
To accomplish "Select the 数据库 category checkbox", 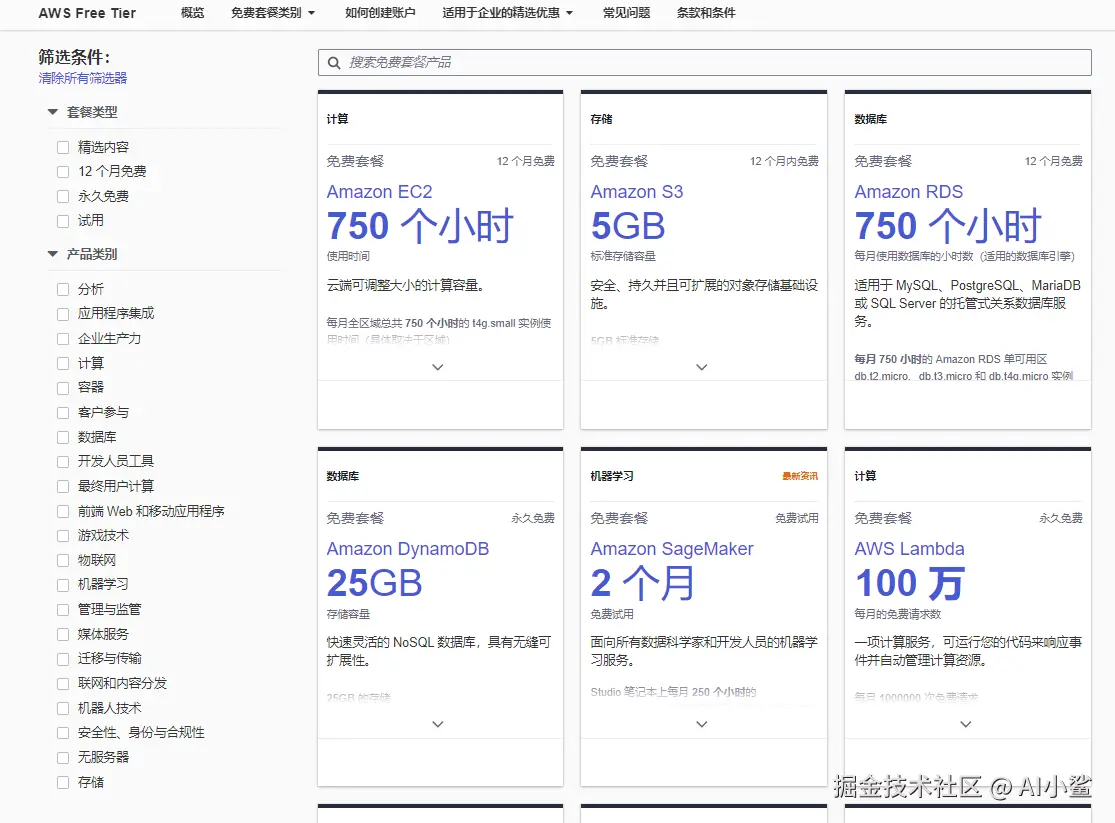I will 63,437.
